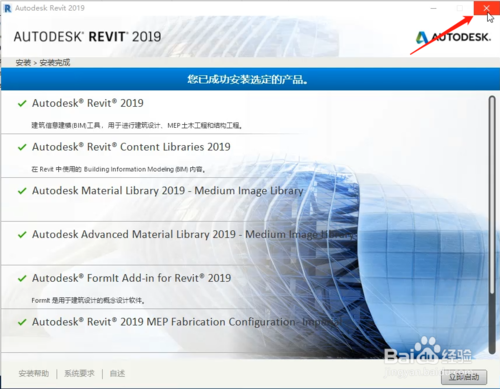
Task: Select the Autodesk Revit Content Libraries 2019 entry
Action: click(131, 147)
